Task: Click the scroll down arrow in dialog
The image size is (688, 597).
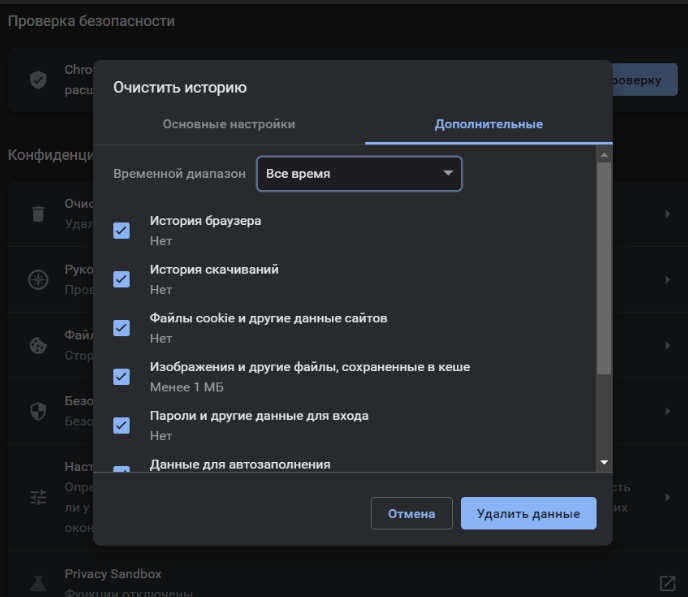Action: pyautogui.click(x=603, y=462)
